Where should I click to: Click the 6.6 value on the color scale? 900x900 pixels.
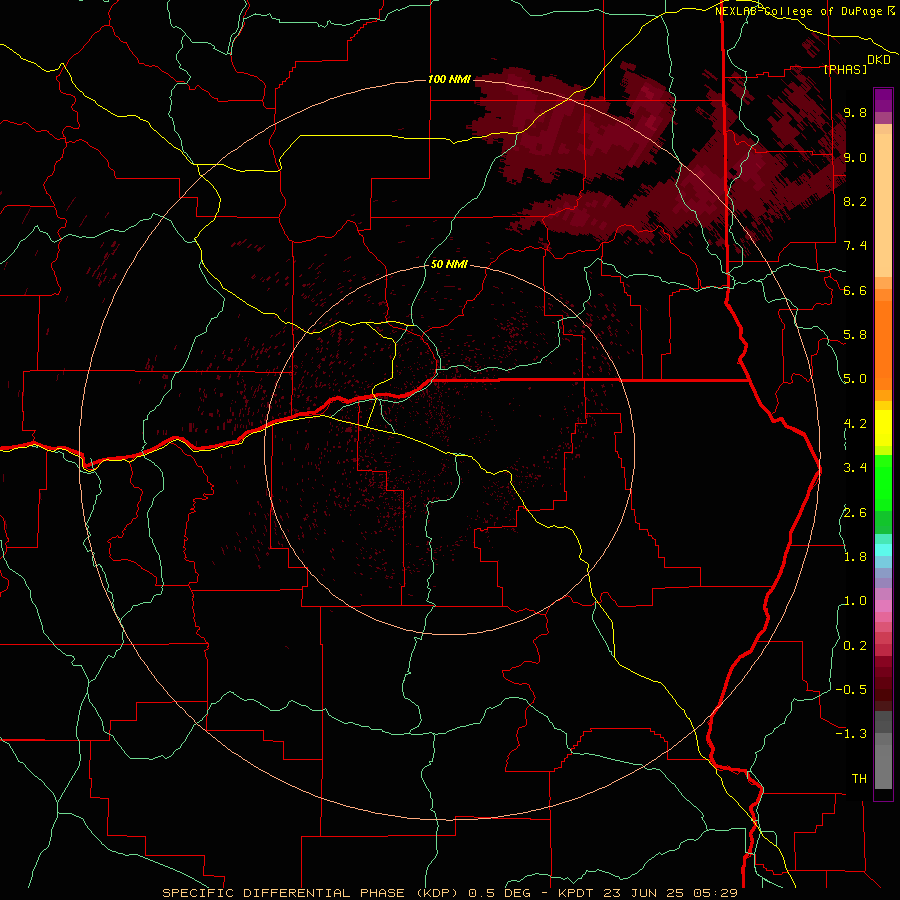pyautogui.click(x=855, y=290)
